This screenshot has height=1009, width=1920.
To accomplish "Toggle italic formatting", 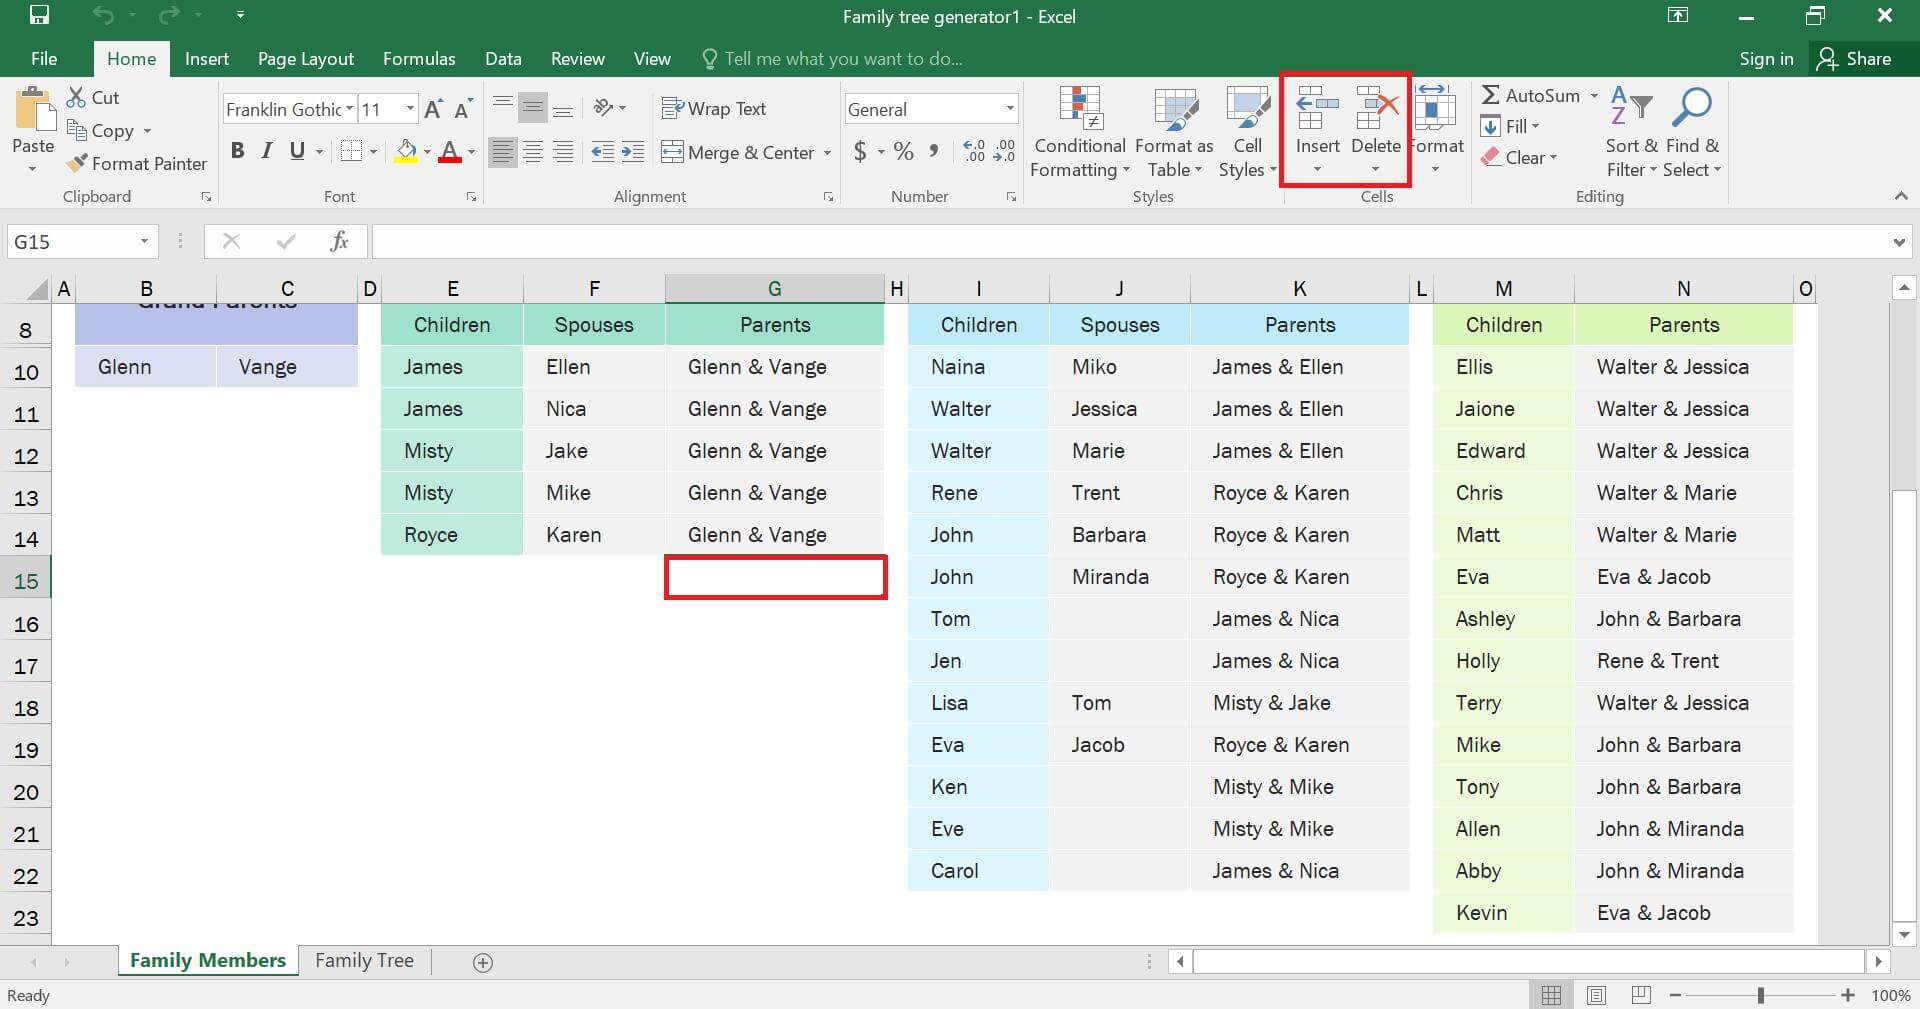I will coord(266,151).
